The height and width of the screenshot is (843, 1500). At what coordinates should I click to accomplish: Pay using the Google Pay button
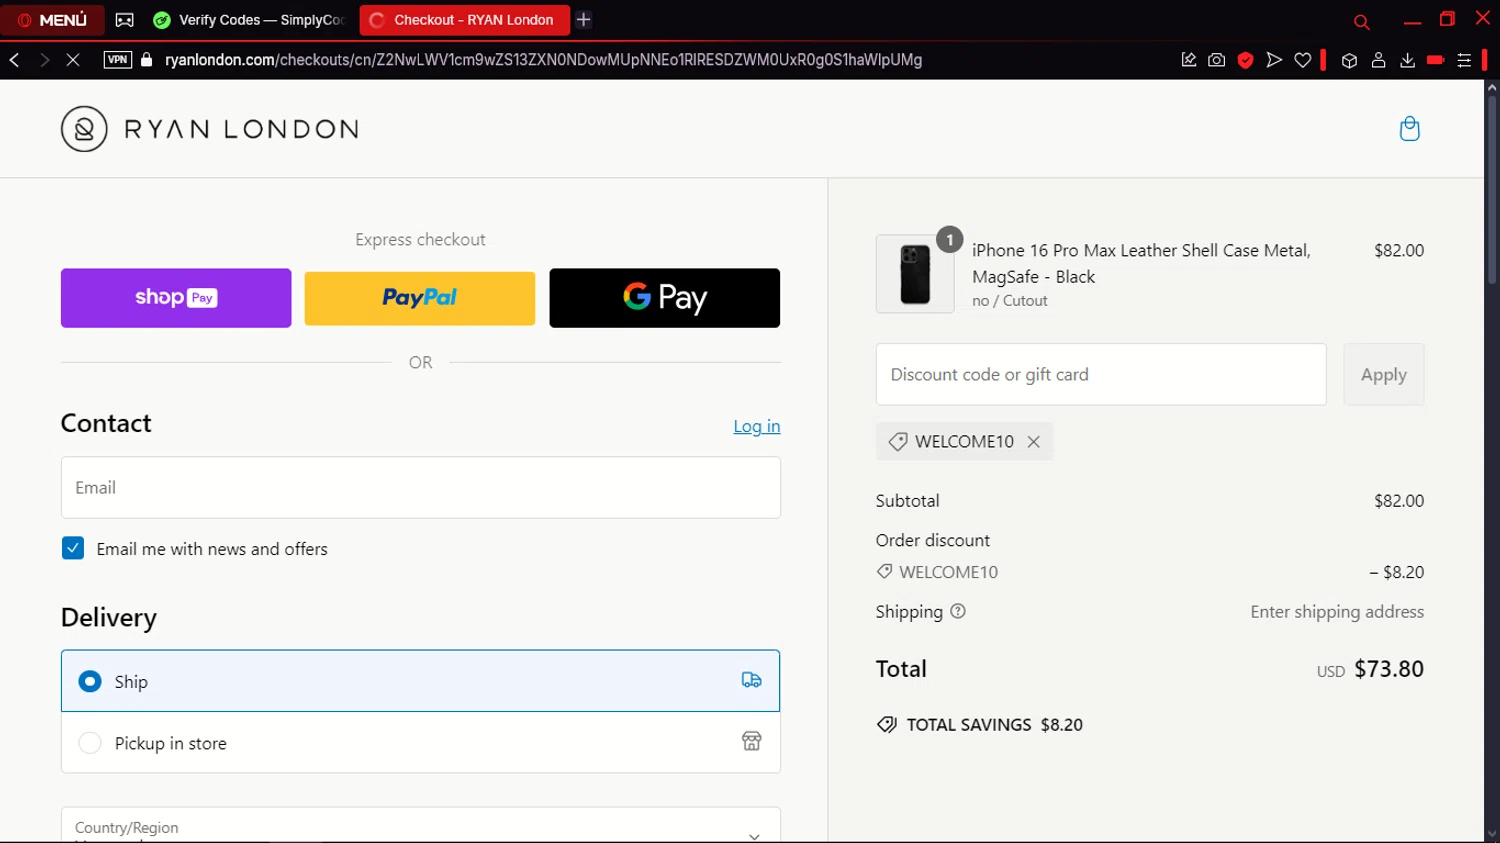(x=664, y=298)
